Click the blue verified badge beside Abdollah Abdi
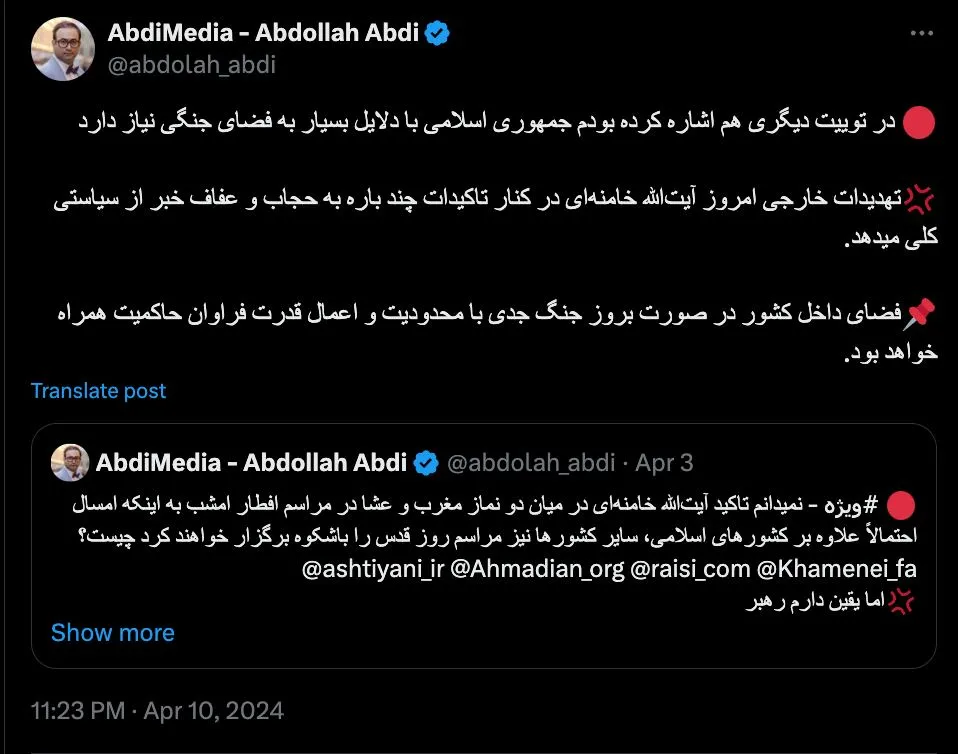The height and width of the screenshot is (754, 958). coord(437,33)
